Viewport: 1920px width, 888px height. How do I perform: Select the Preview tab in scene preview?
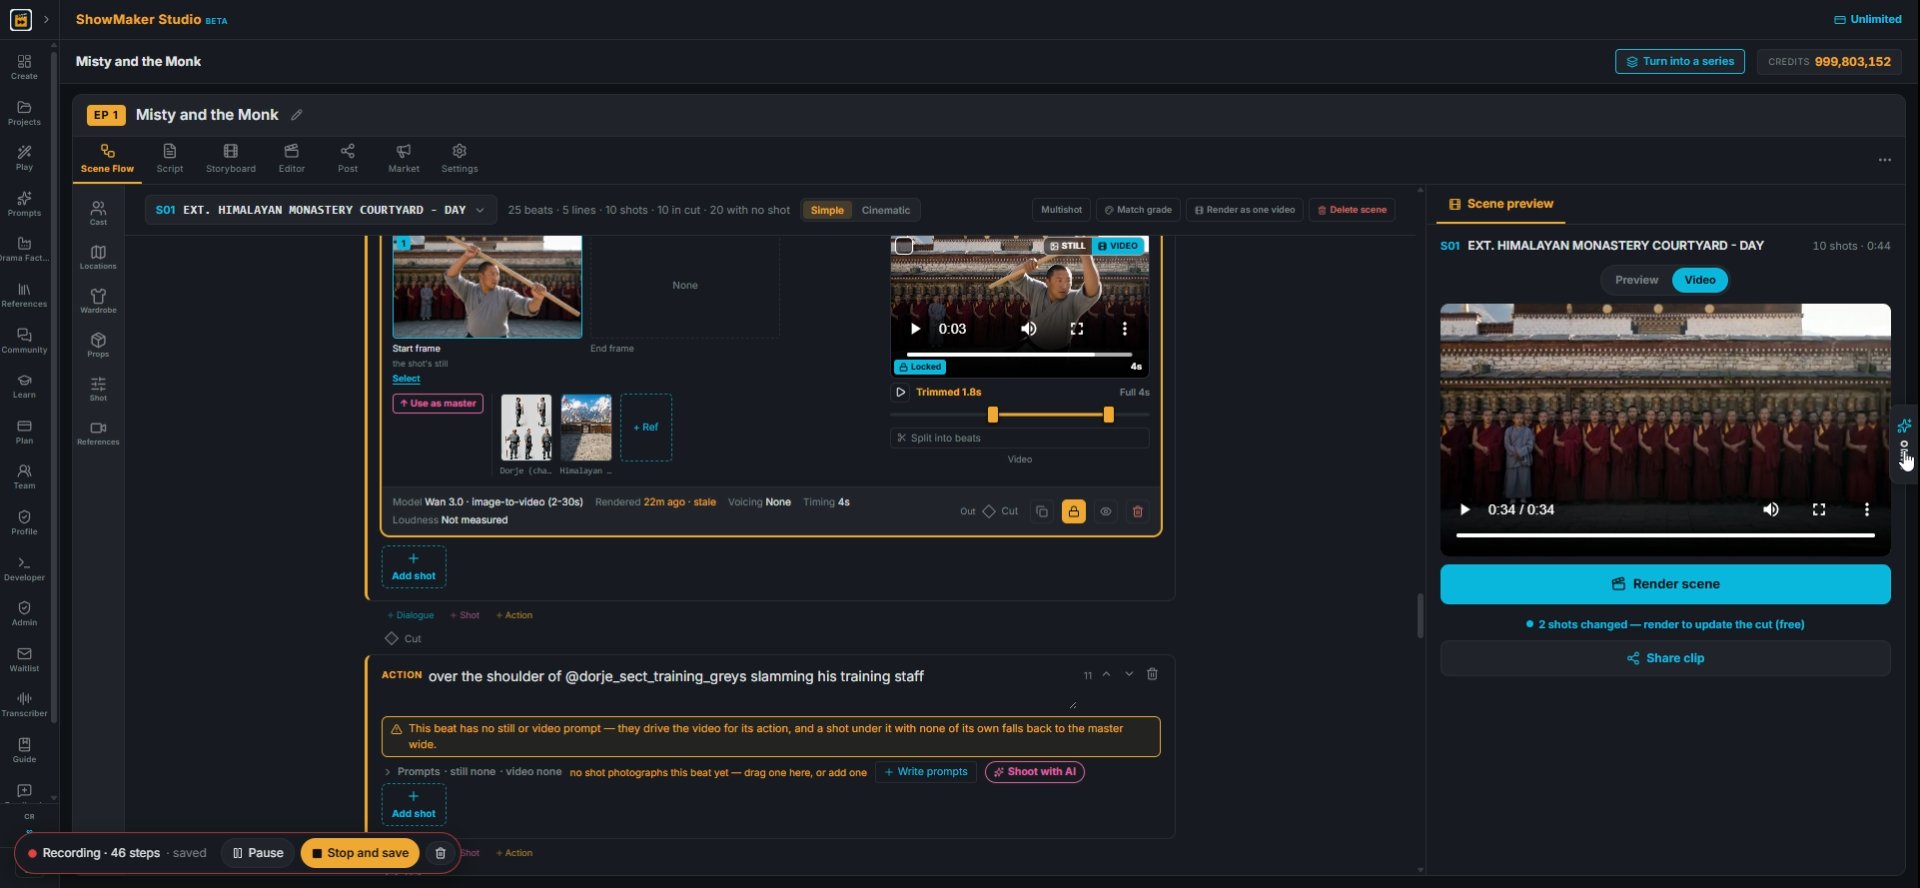1636,280
